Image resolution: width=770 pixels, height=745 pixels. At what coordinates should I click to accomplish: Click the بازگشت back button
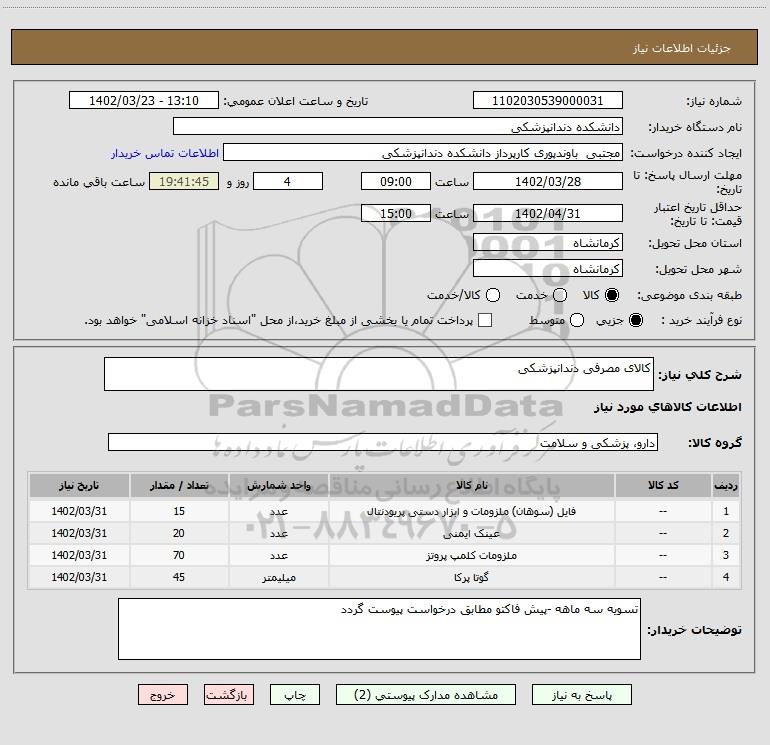point(229,695)
